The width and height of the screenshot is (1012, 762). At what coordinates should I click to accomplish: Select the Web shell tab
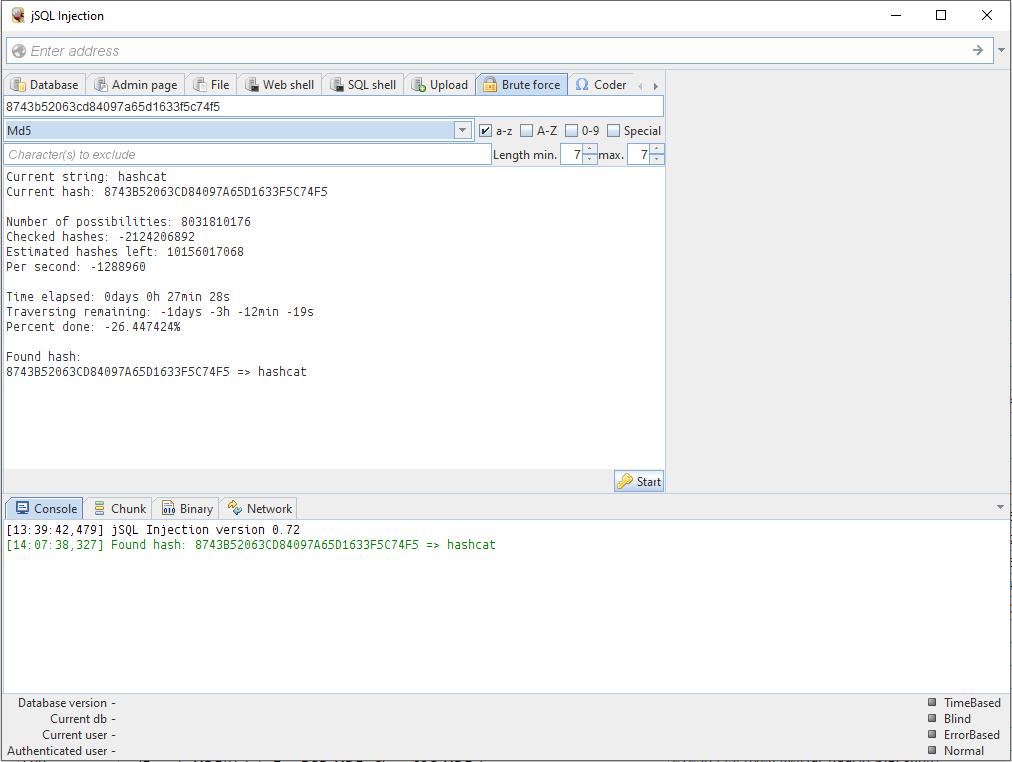(x=279, y=85)
